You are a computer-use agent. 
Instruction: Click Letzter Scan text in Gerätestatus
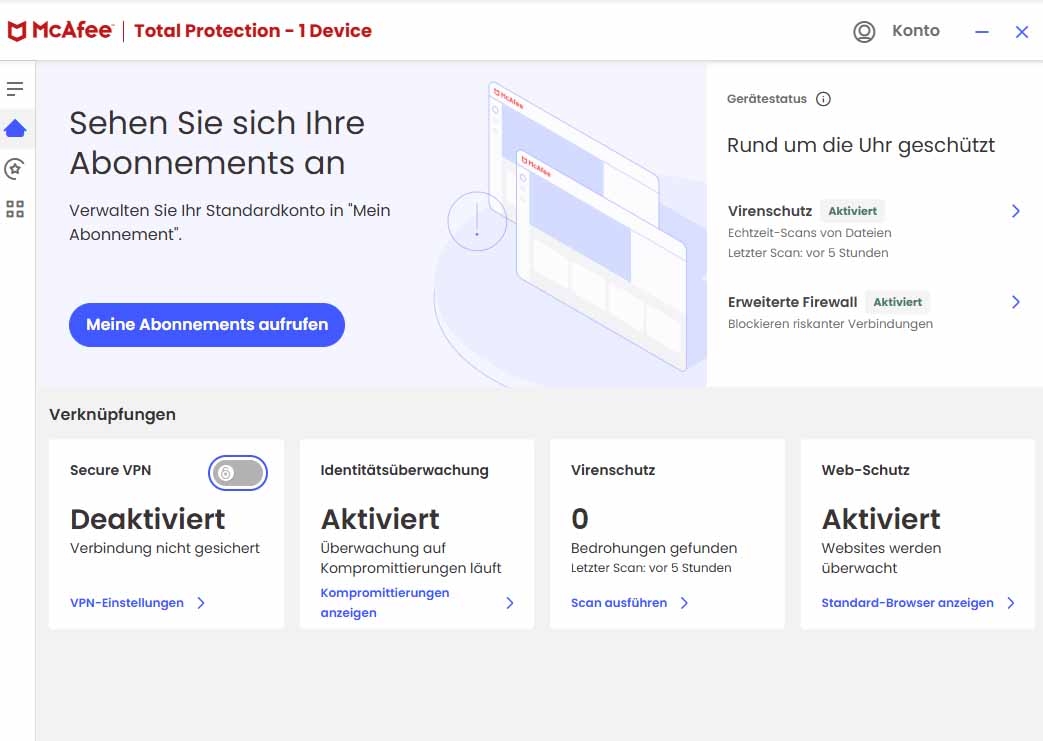click(x=808, y=253)
